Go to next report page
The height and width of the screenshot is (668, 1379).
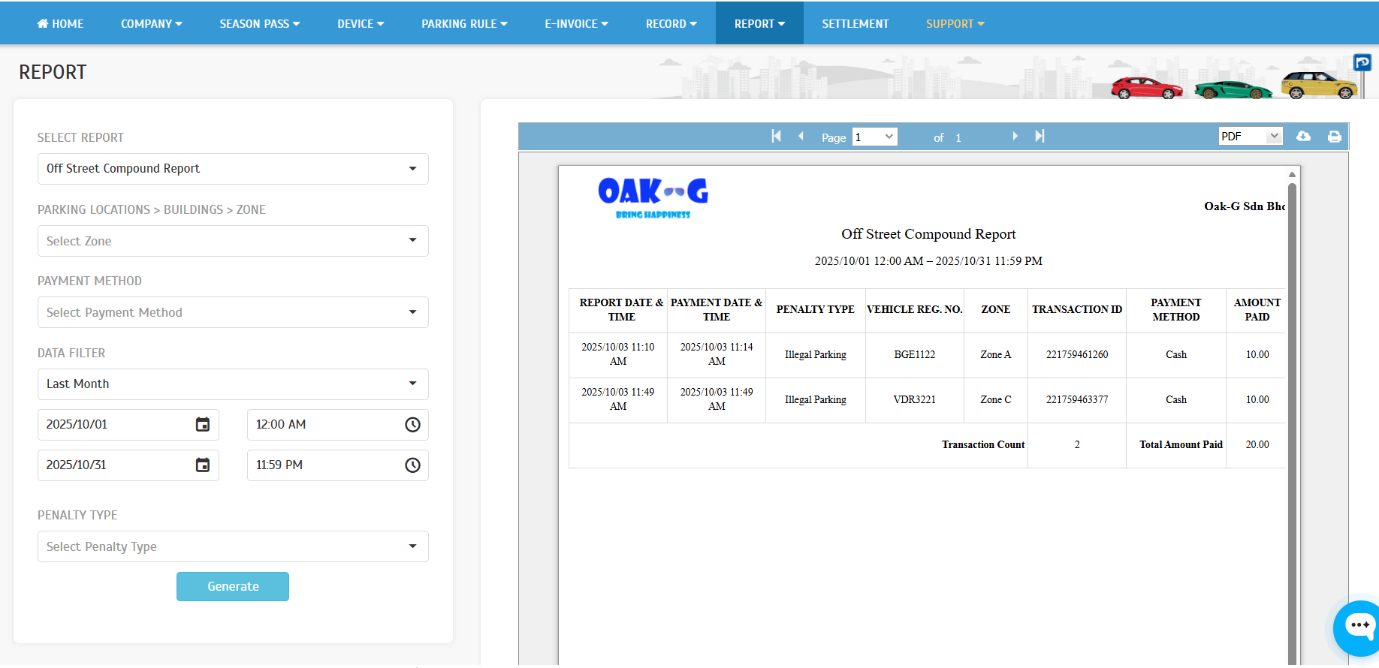tap(1015, 136)
